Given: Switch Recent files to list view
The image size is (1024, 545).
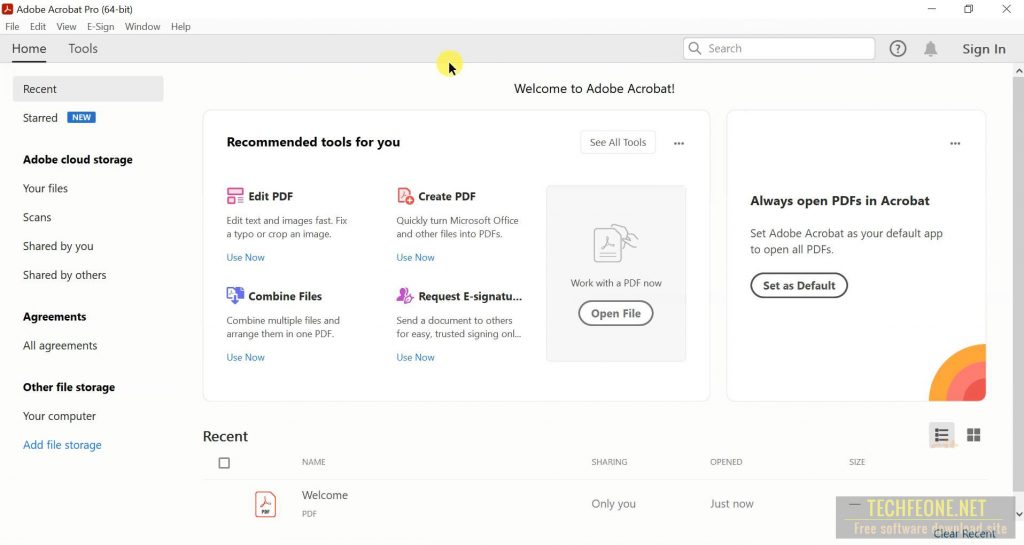Looking at the screenshot, I should point(942,435).
